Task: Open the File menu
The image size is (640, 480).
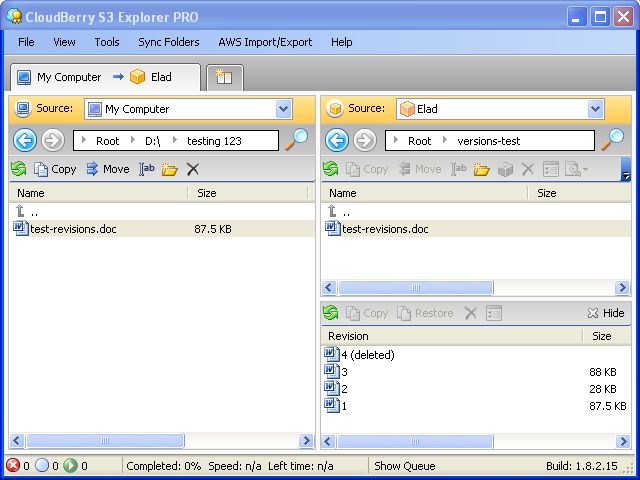Action: pos(26,42)
